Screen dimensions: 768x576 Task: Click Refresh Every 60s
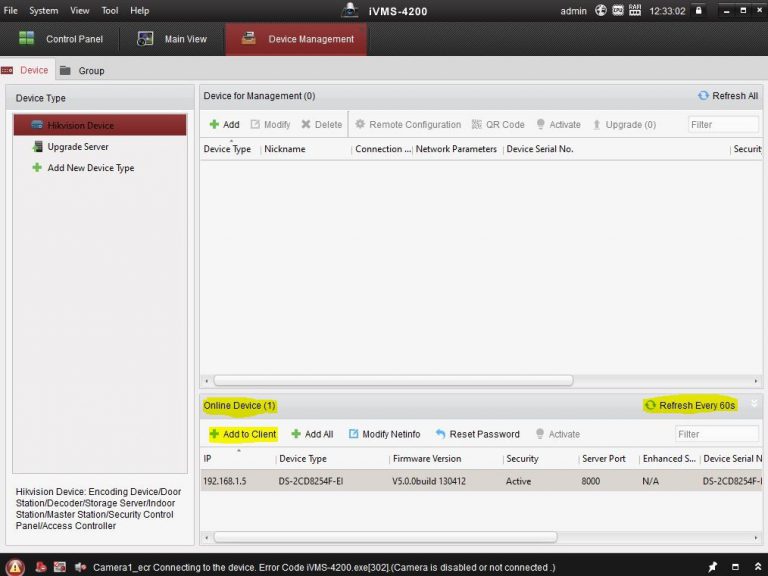(690, 405)
